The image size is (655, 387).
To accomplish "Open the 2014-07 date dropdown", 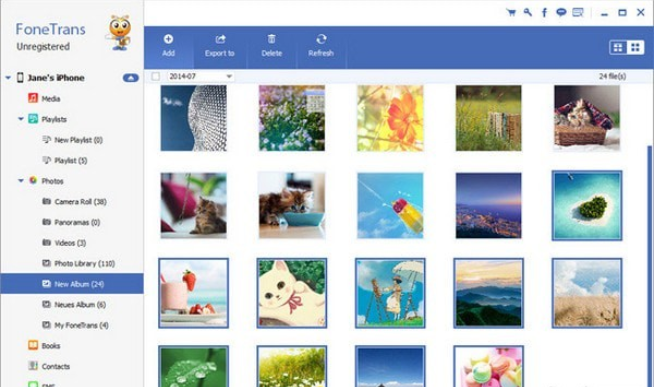I will click(201, 76).
